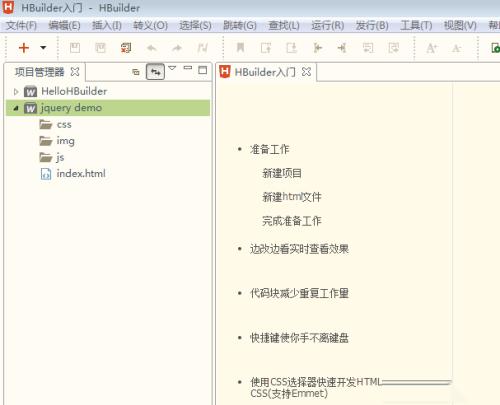Open the 运行(R) menu
The height and width of the screenshot is (405, 500).
pyautogui.click(x=328, y=25)
